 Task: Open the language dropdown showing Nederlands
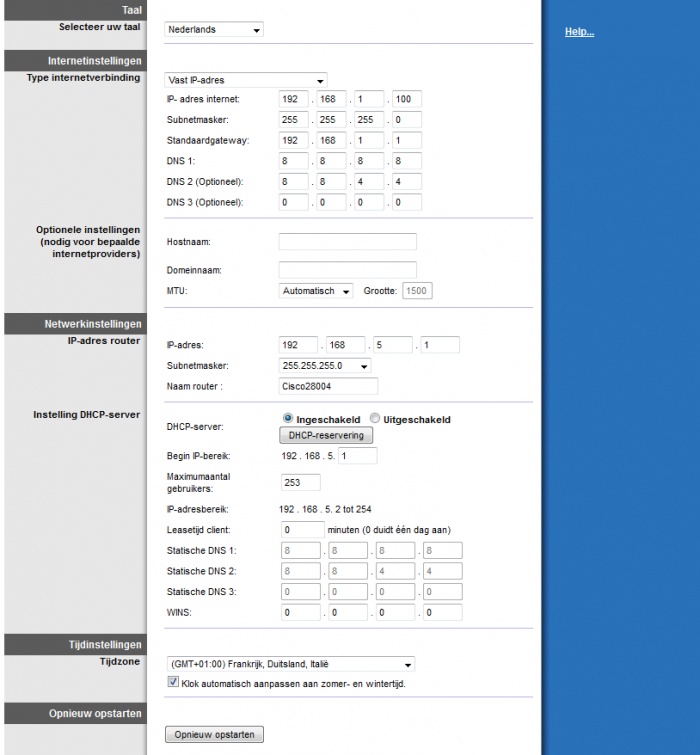[x=213, y=29]
